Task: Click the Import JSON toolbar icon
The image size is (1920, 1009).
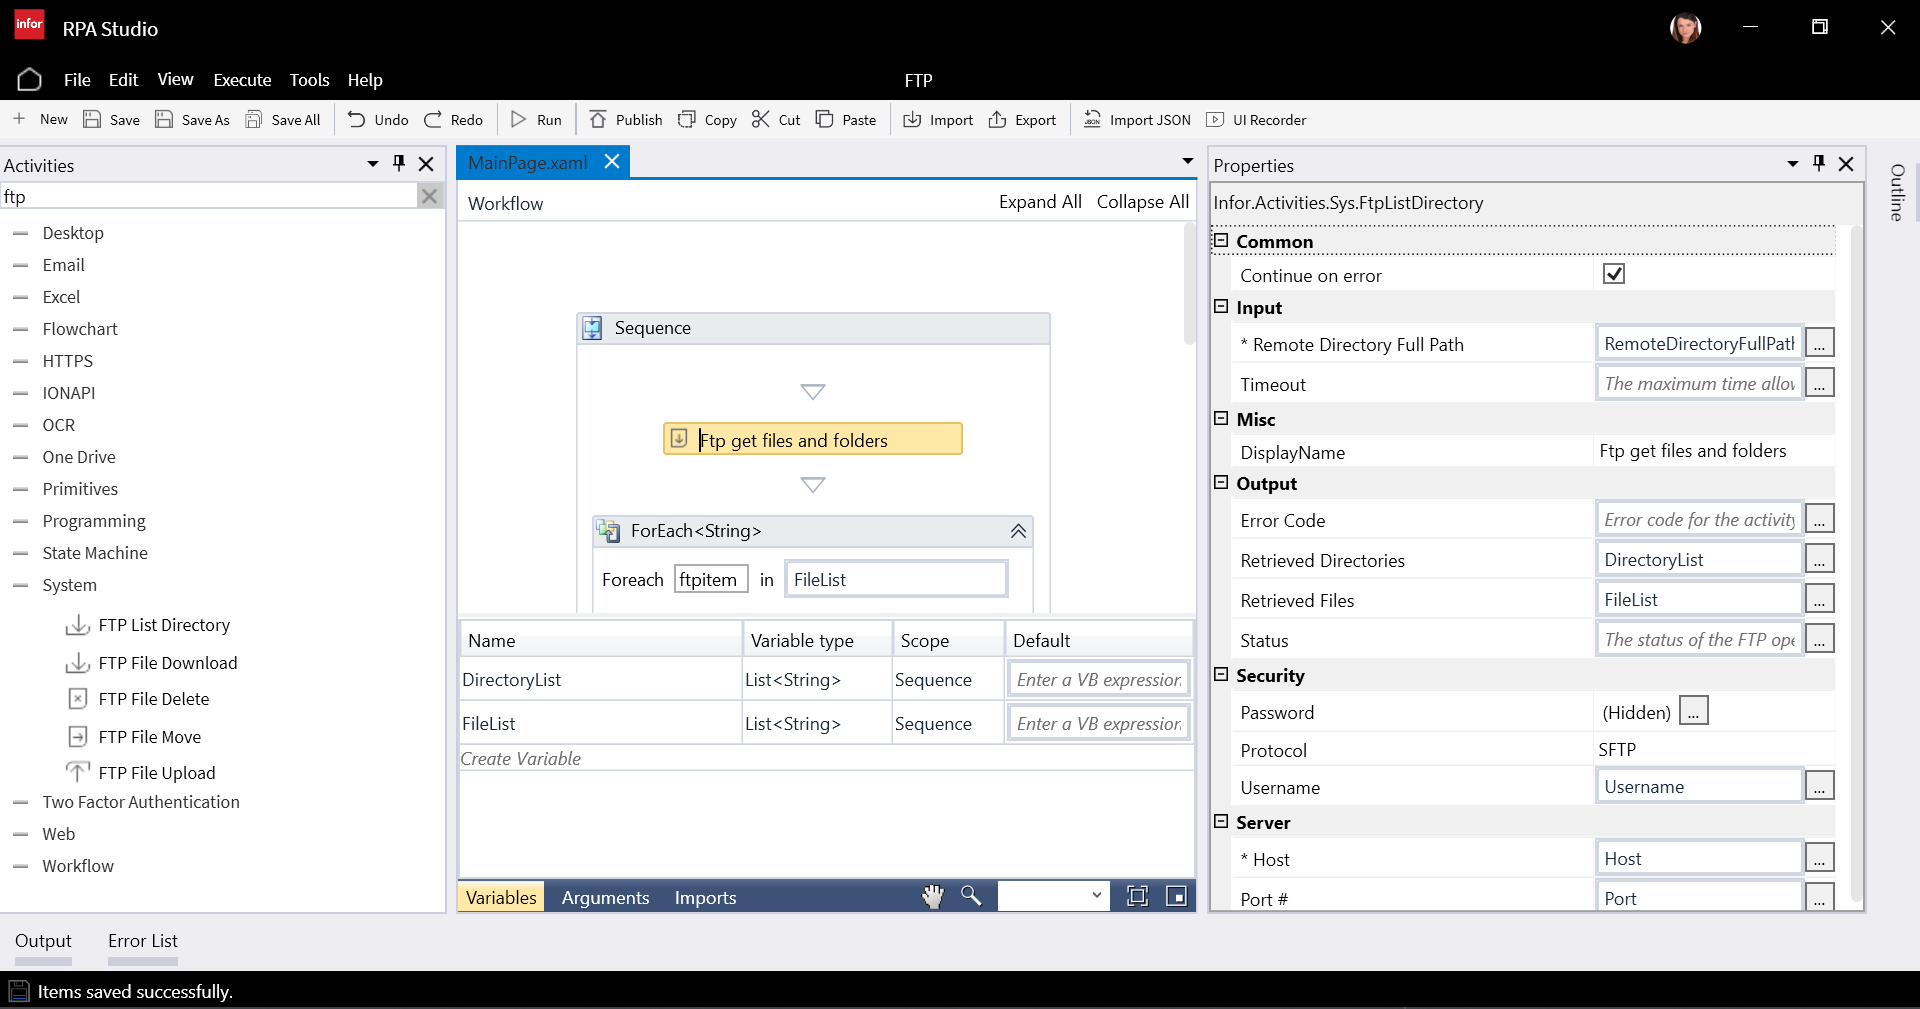Action: tap(1093, 120)
